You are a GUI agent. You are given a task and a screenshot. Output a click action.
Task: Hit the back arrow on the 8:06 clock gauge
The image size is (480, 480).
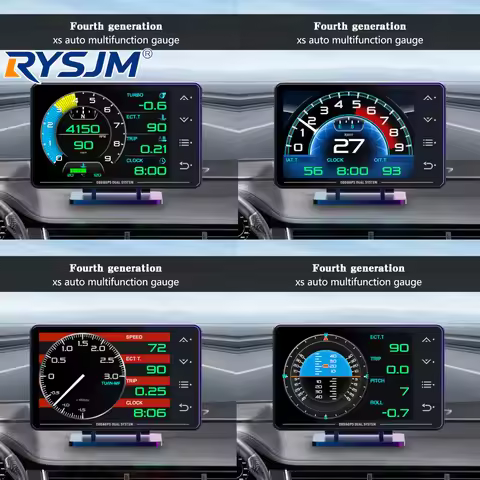[x=184, y=407]
